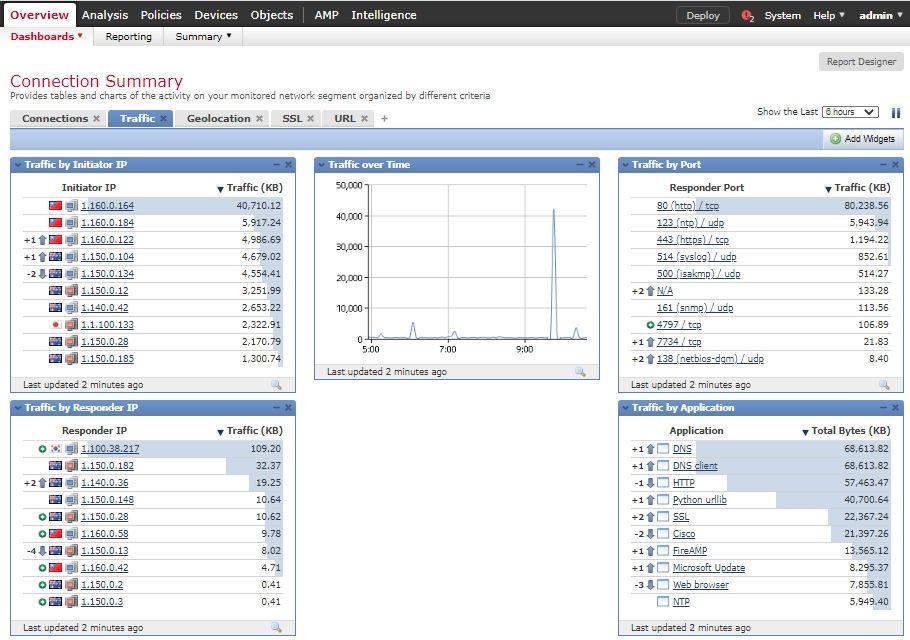The width and height of the screenshot is (910, 640).
Task: Click flag icon next to 1.1.100.133
Action: coord(56,325)
